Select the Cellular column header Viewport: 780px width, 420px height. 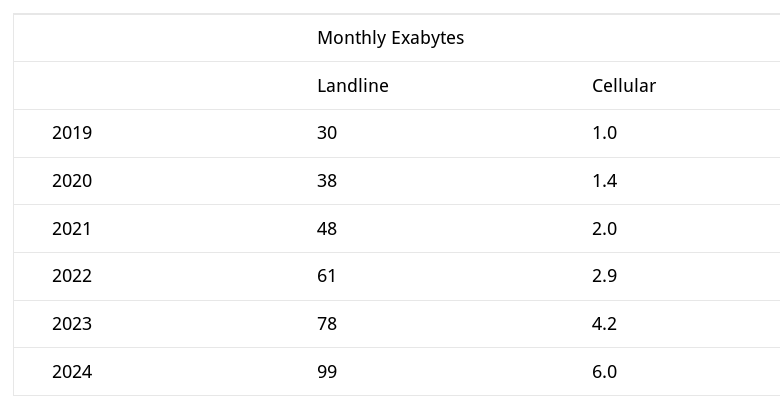(x=624, y=86)
